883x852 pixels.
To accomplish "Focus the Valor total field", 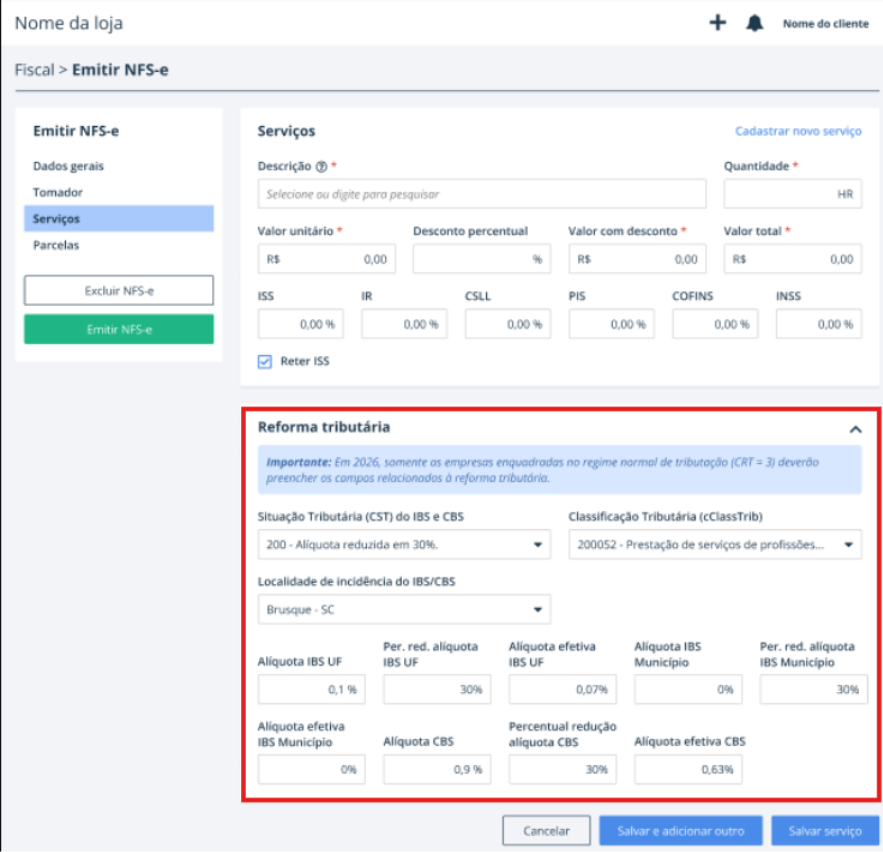I will tap(792, 259).
